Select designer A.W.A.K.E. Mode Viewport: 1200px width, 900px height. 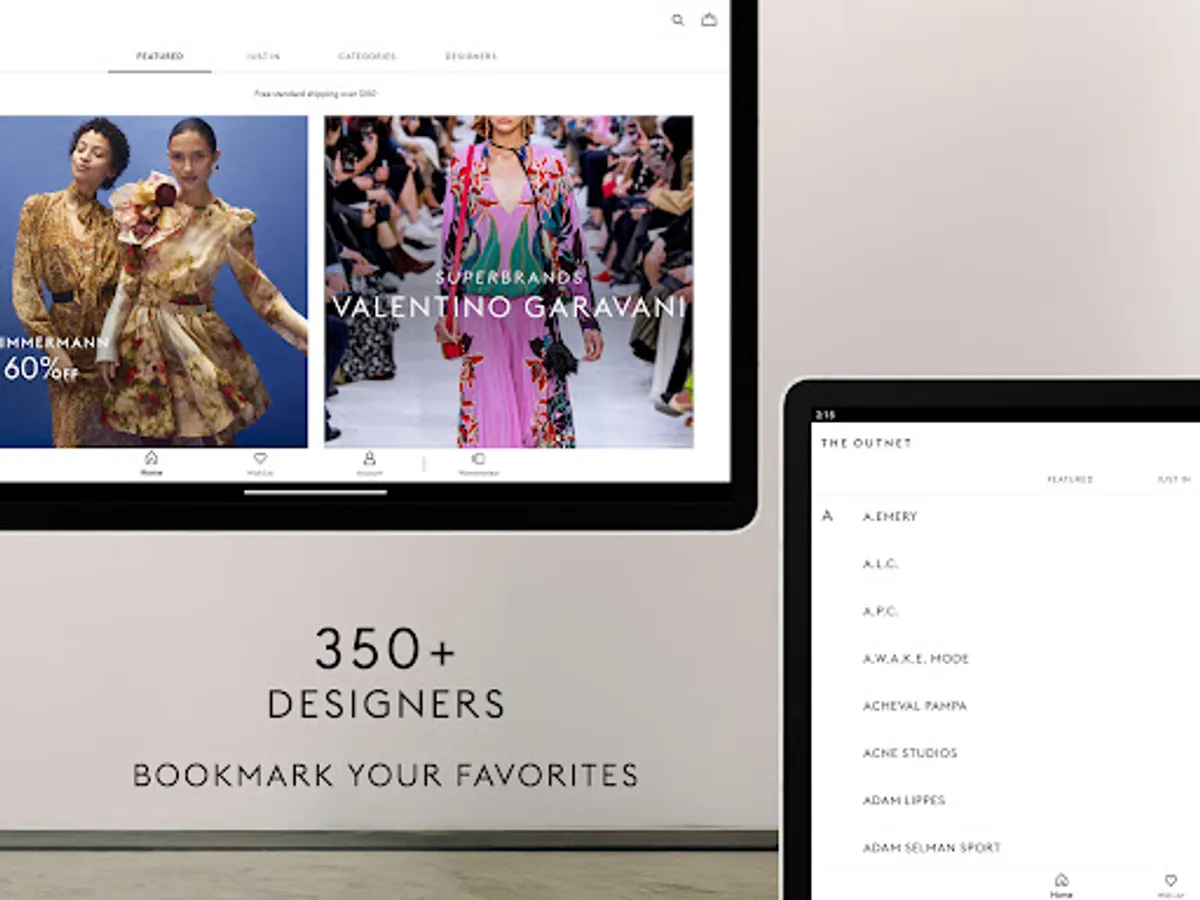916,659
